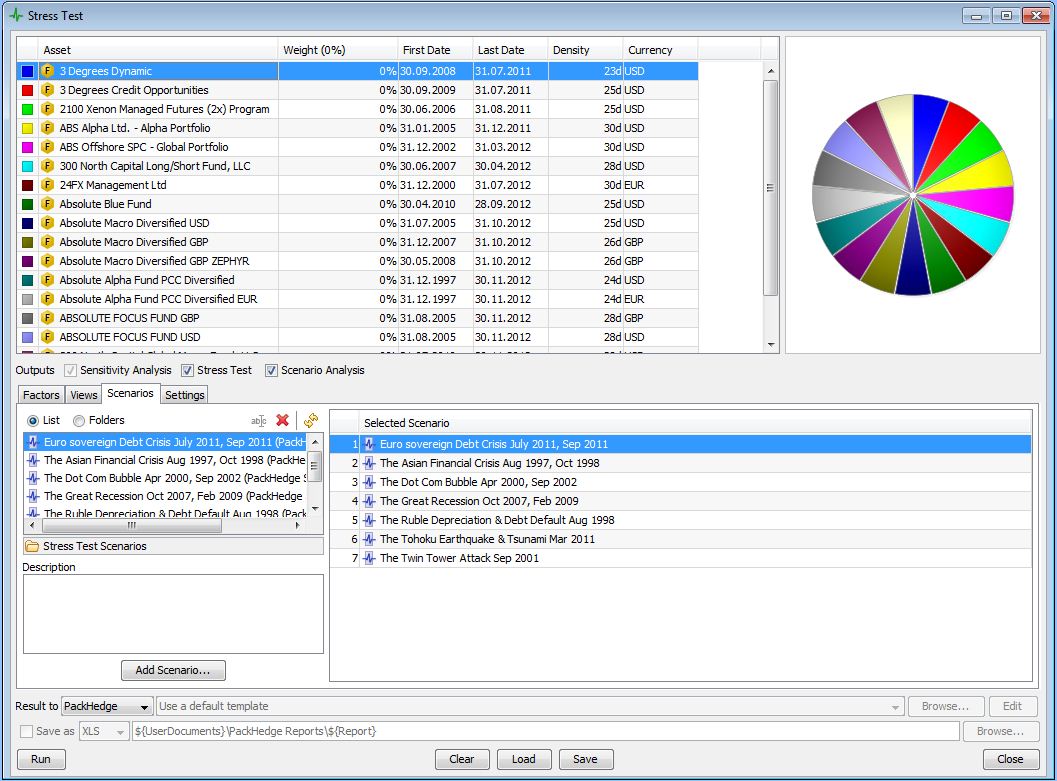Click icon of selected scenario 2 Asian Financial Crisis
1057x781 pixels.
369,463
